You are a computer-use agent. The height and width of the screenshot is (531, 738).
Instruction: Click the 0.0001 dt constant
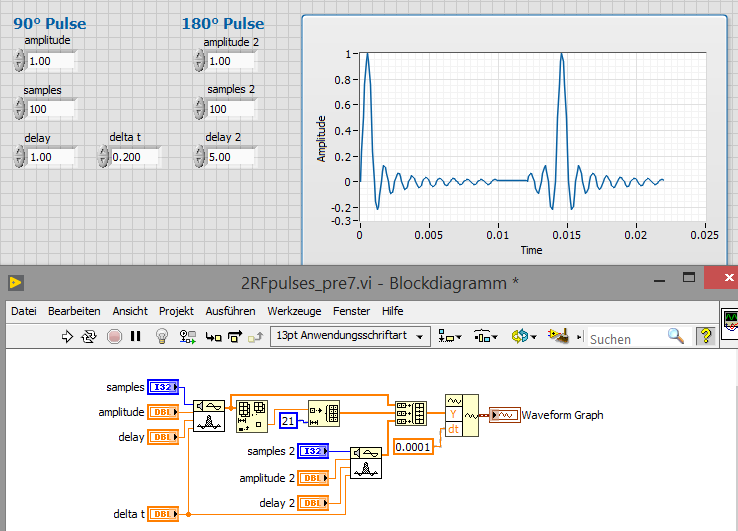coord(413,447)
